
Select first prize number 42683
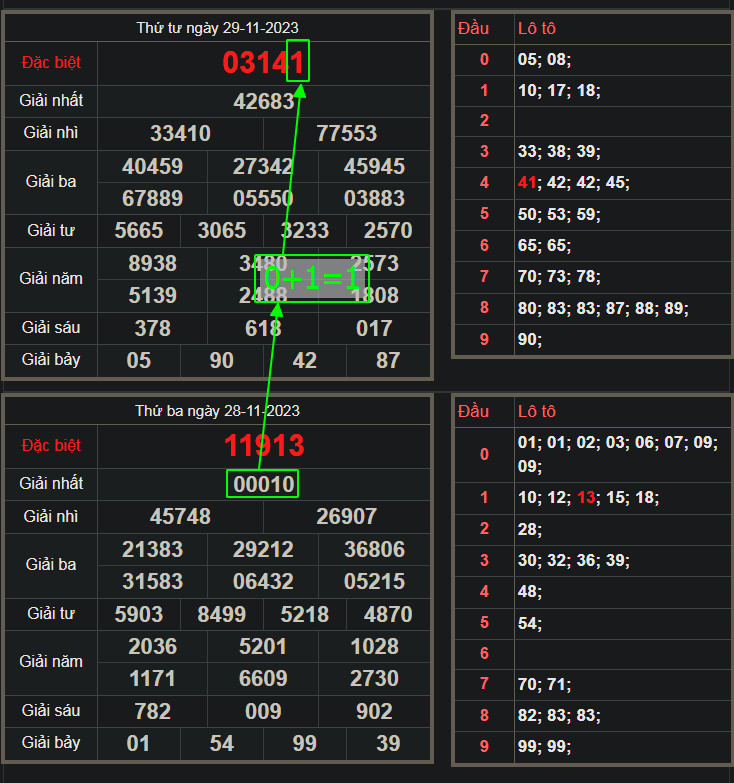(264, 101)
